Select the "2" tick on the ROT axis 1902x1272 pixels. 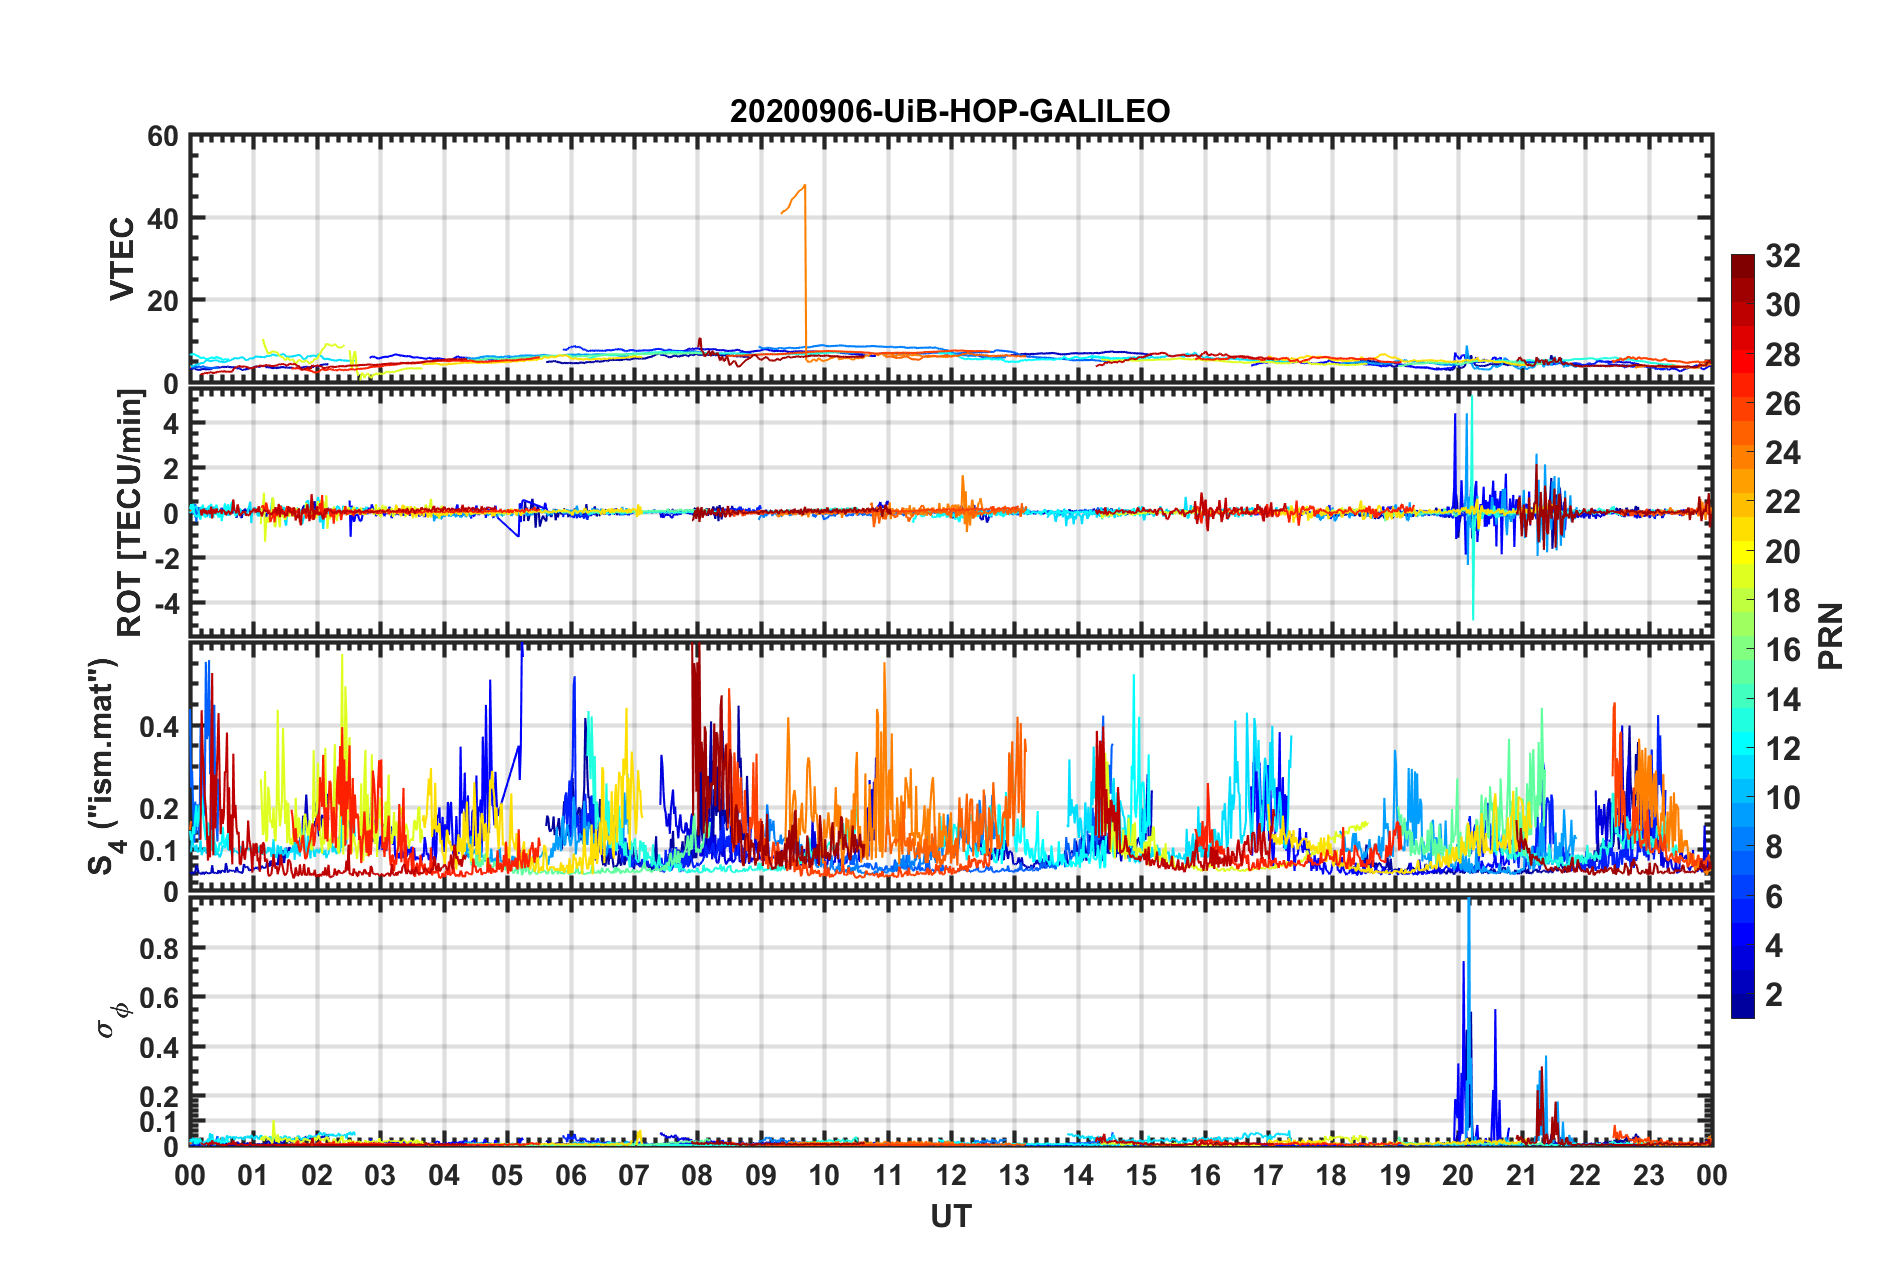[x=171, y=468]
